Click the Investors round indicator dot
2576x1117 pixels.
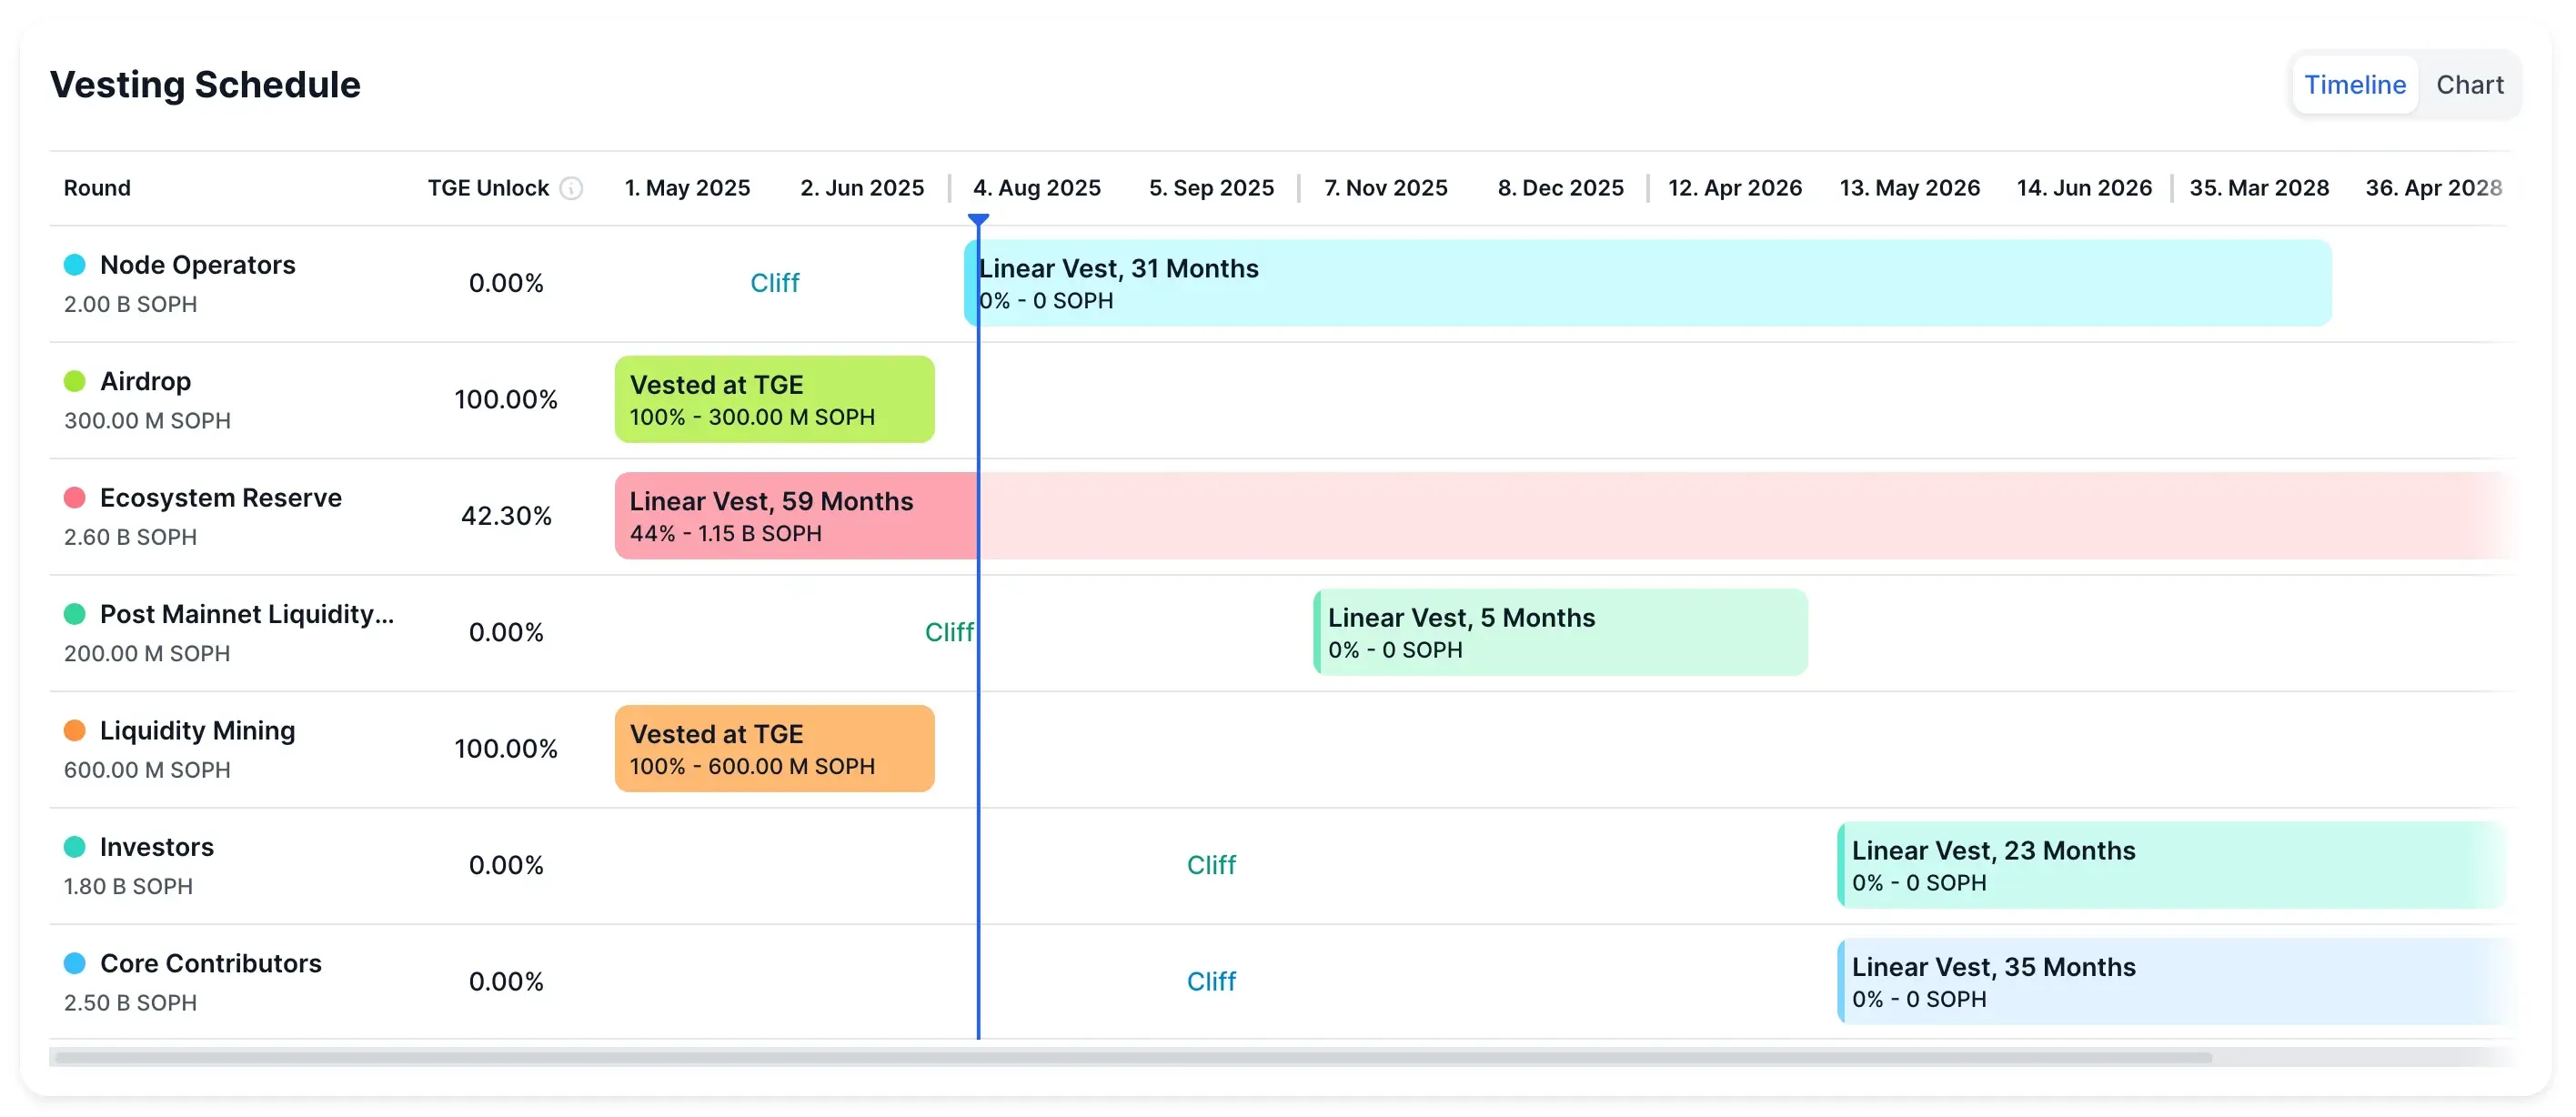click(x=74, y=846)
